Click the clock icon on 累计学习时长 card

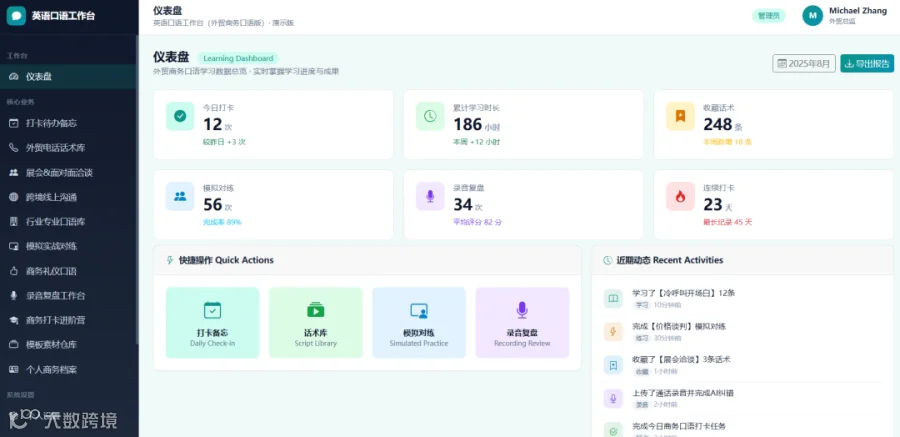click(x=430, y=116)
